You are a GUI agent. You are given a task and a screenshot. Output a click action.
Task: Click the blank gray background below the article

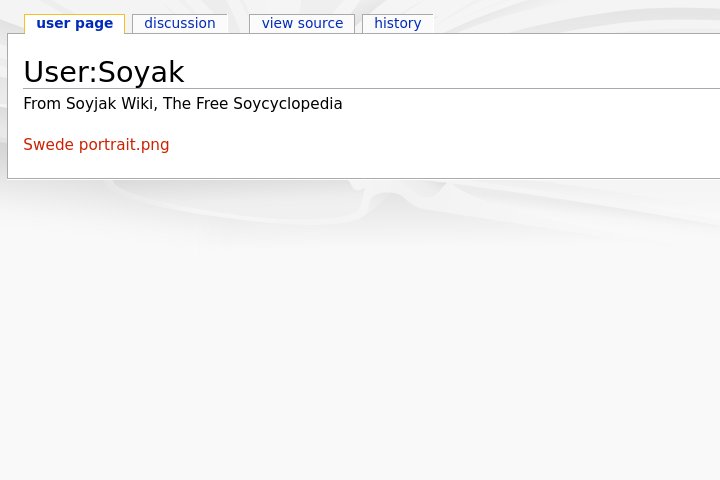coord(360,344)
